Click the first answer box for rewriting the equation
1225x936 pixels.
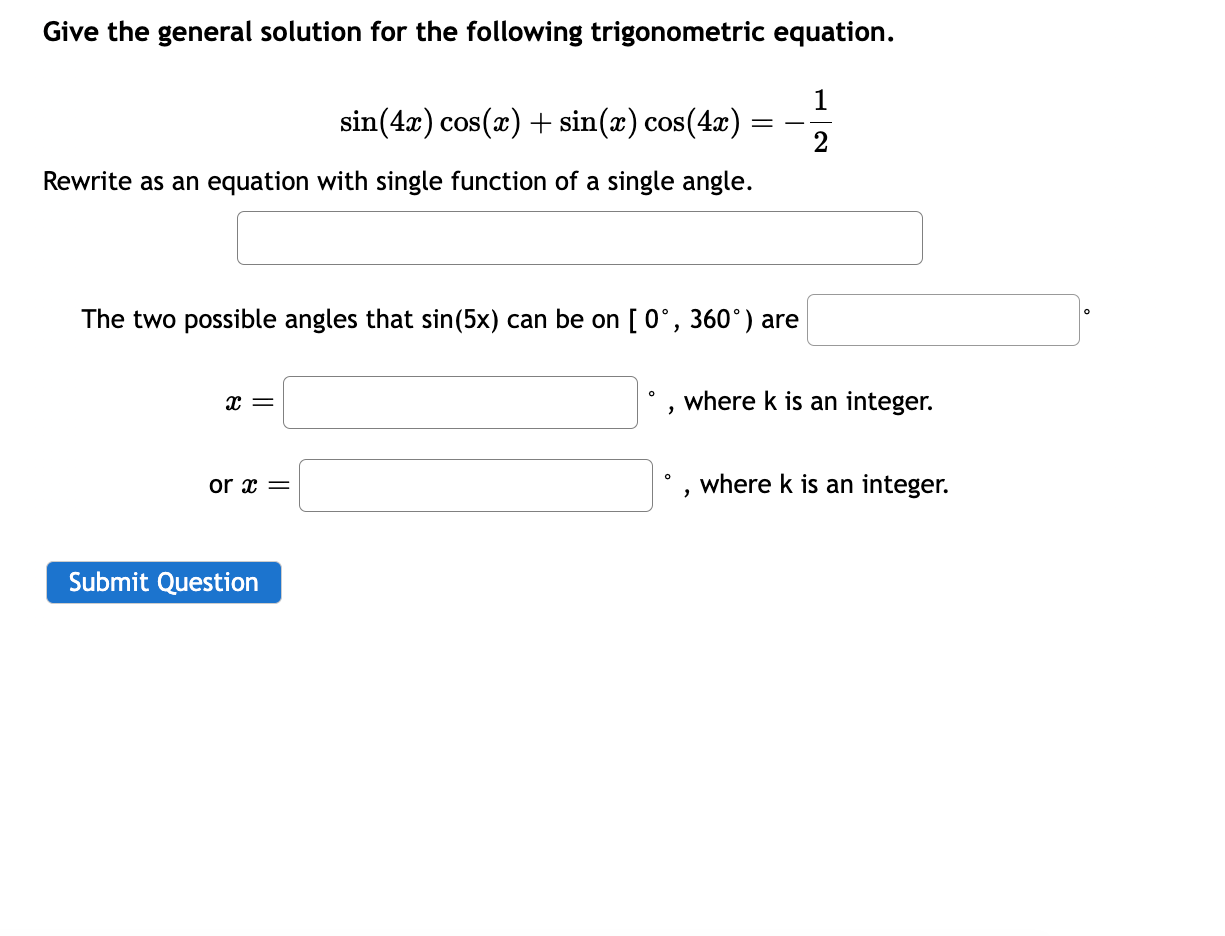[x=580, y=238]
